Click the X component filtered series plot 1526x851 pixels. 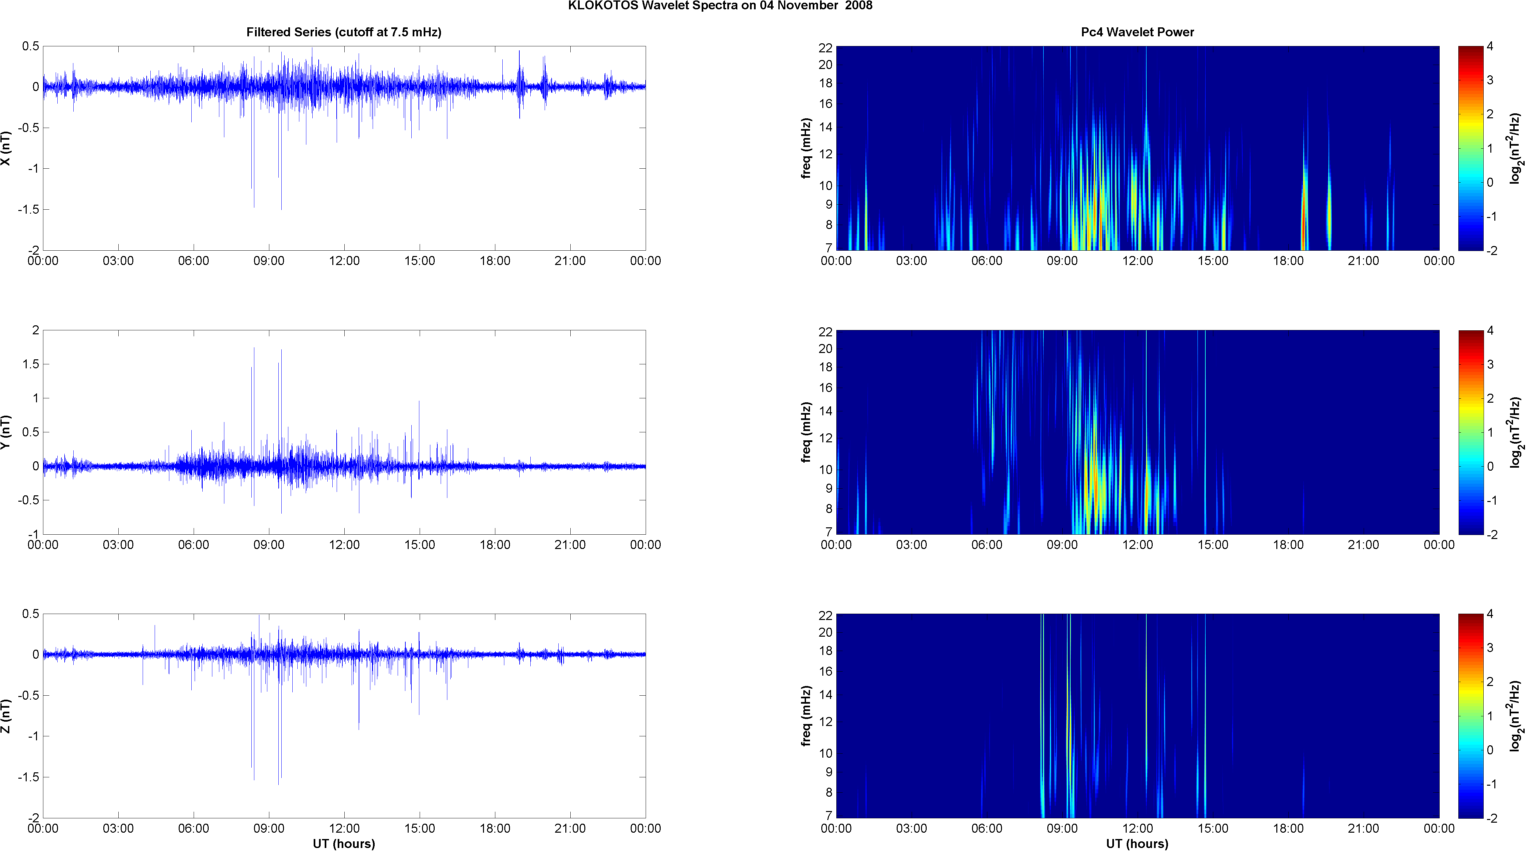click(x=344, y=148)
